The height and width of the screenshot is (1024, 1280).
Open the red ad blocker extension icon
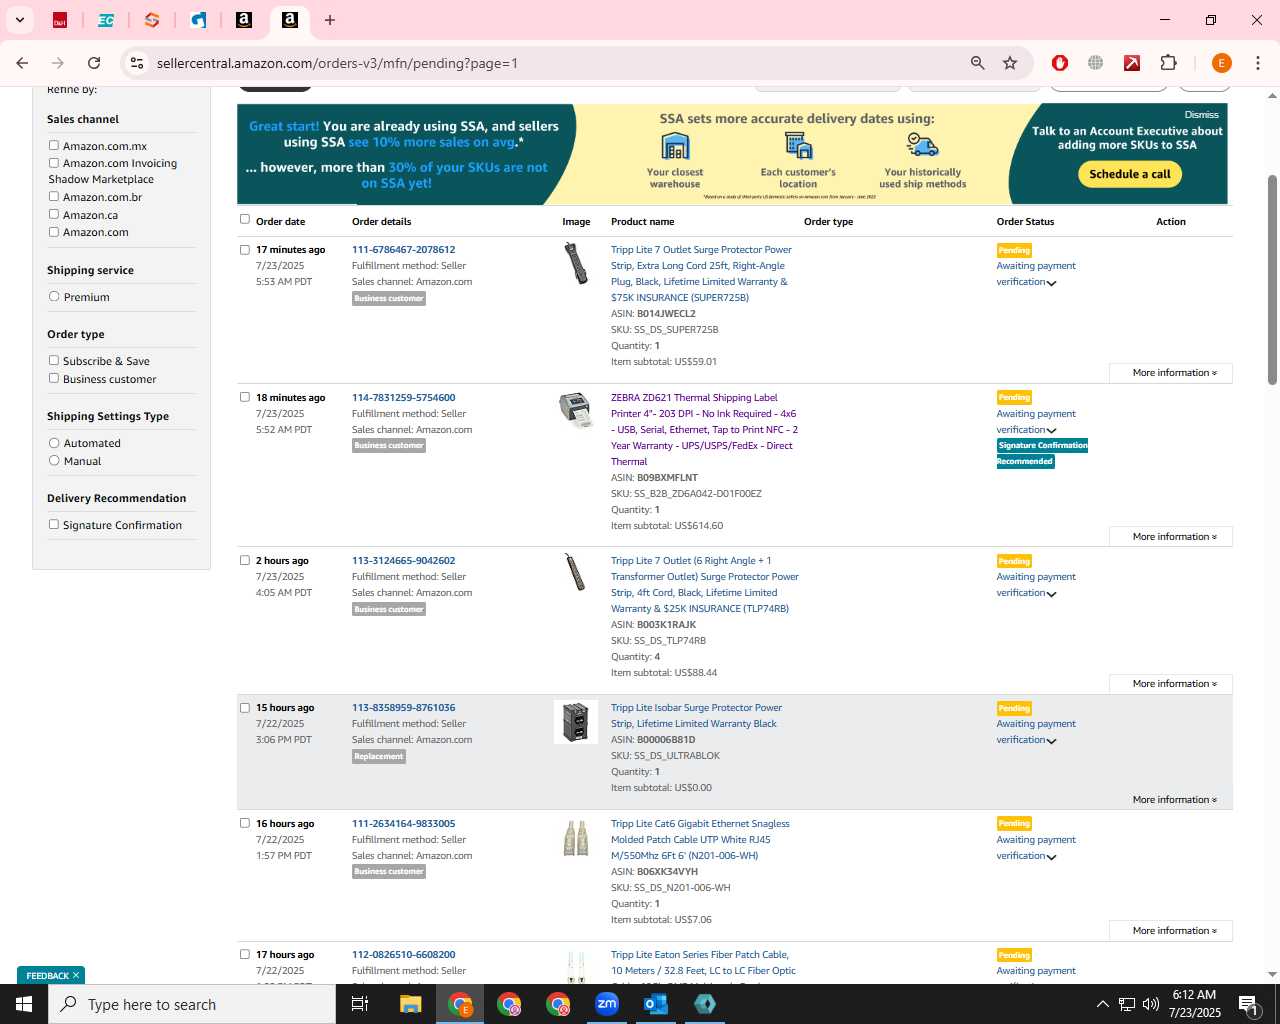coord(1060,63)
